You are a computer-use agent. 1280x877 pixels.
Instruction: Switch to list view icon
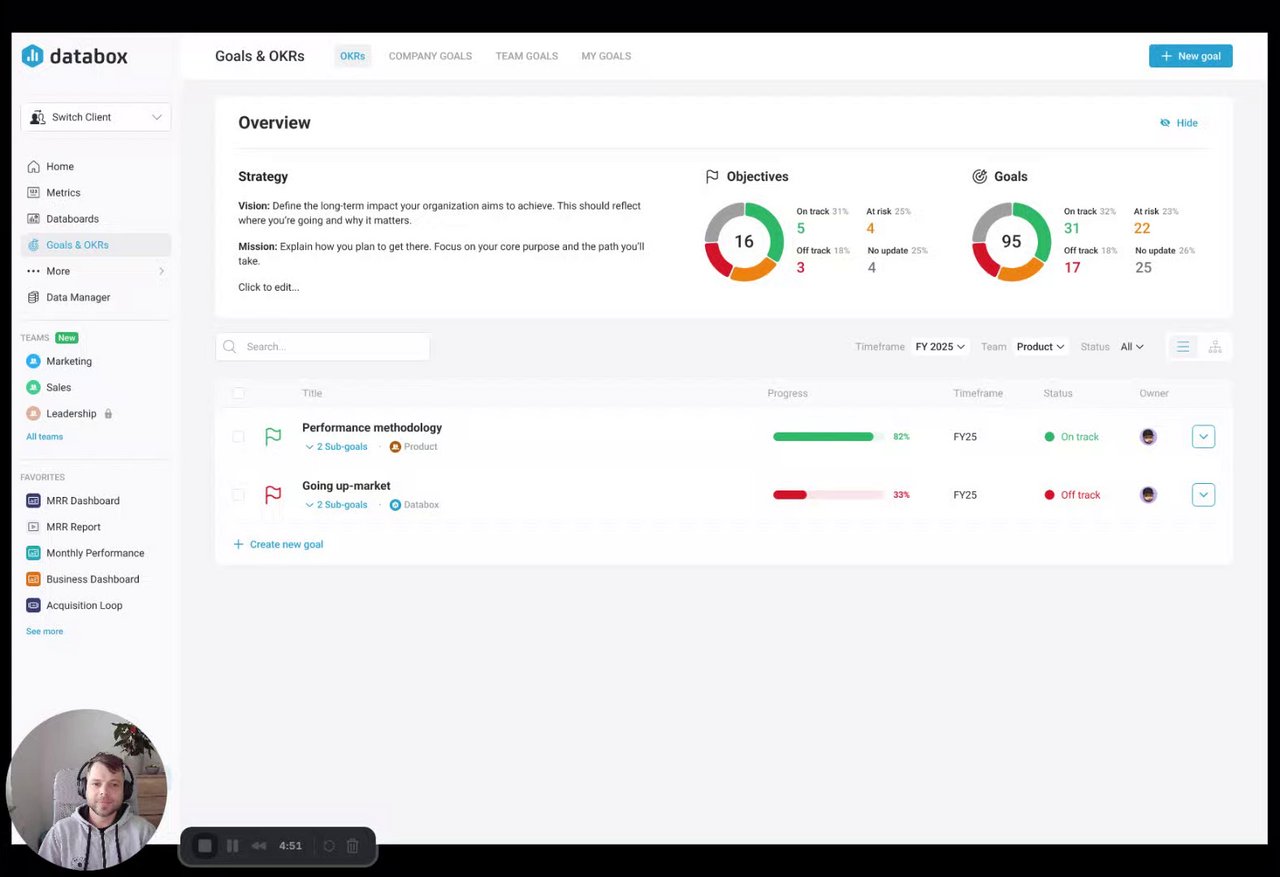(x=1183, y=347)
